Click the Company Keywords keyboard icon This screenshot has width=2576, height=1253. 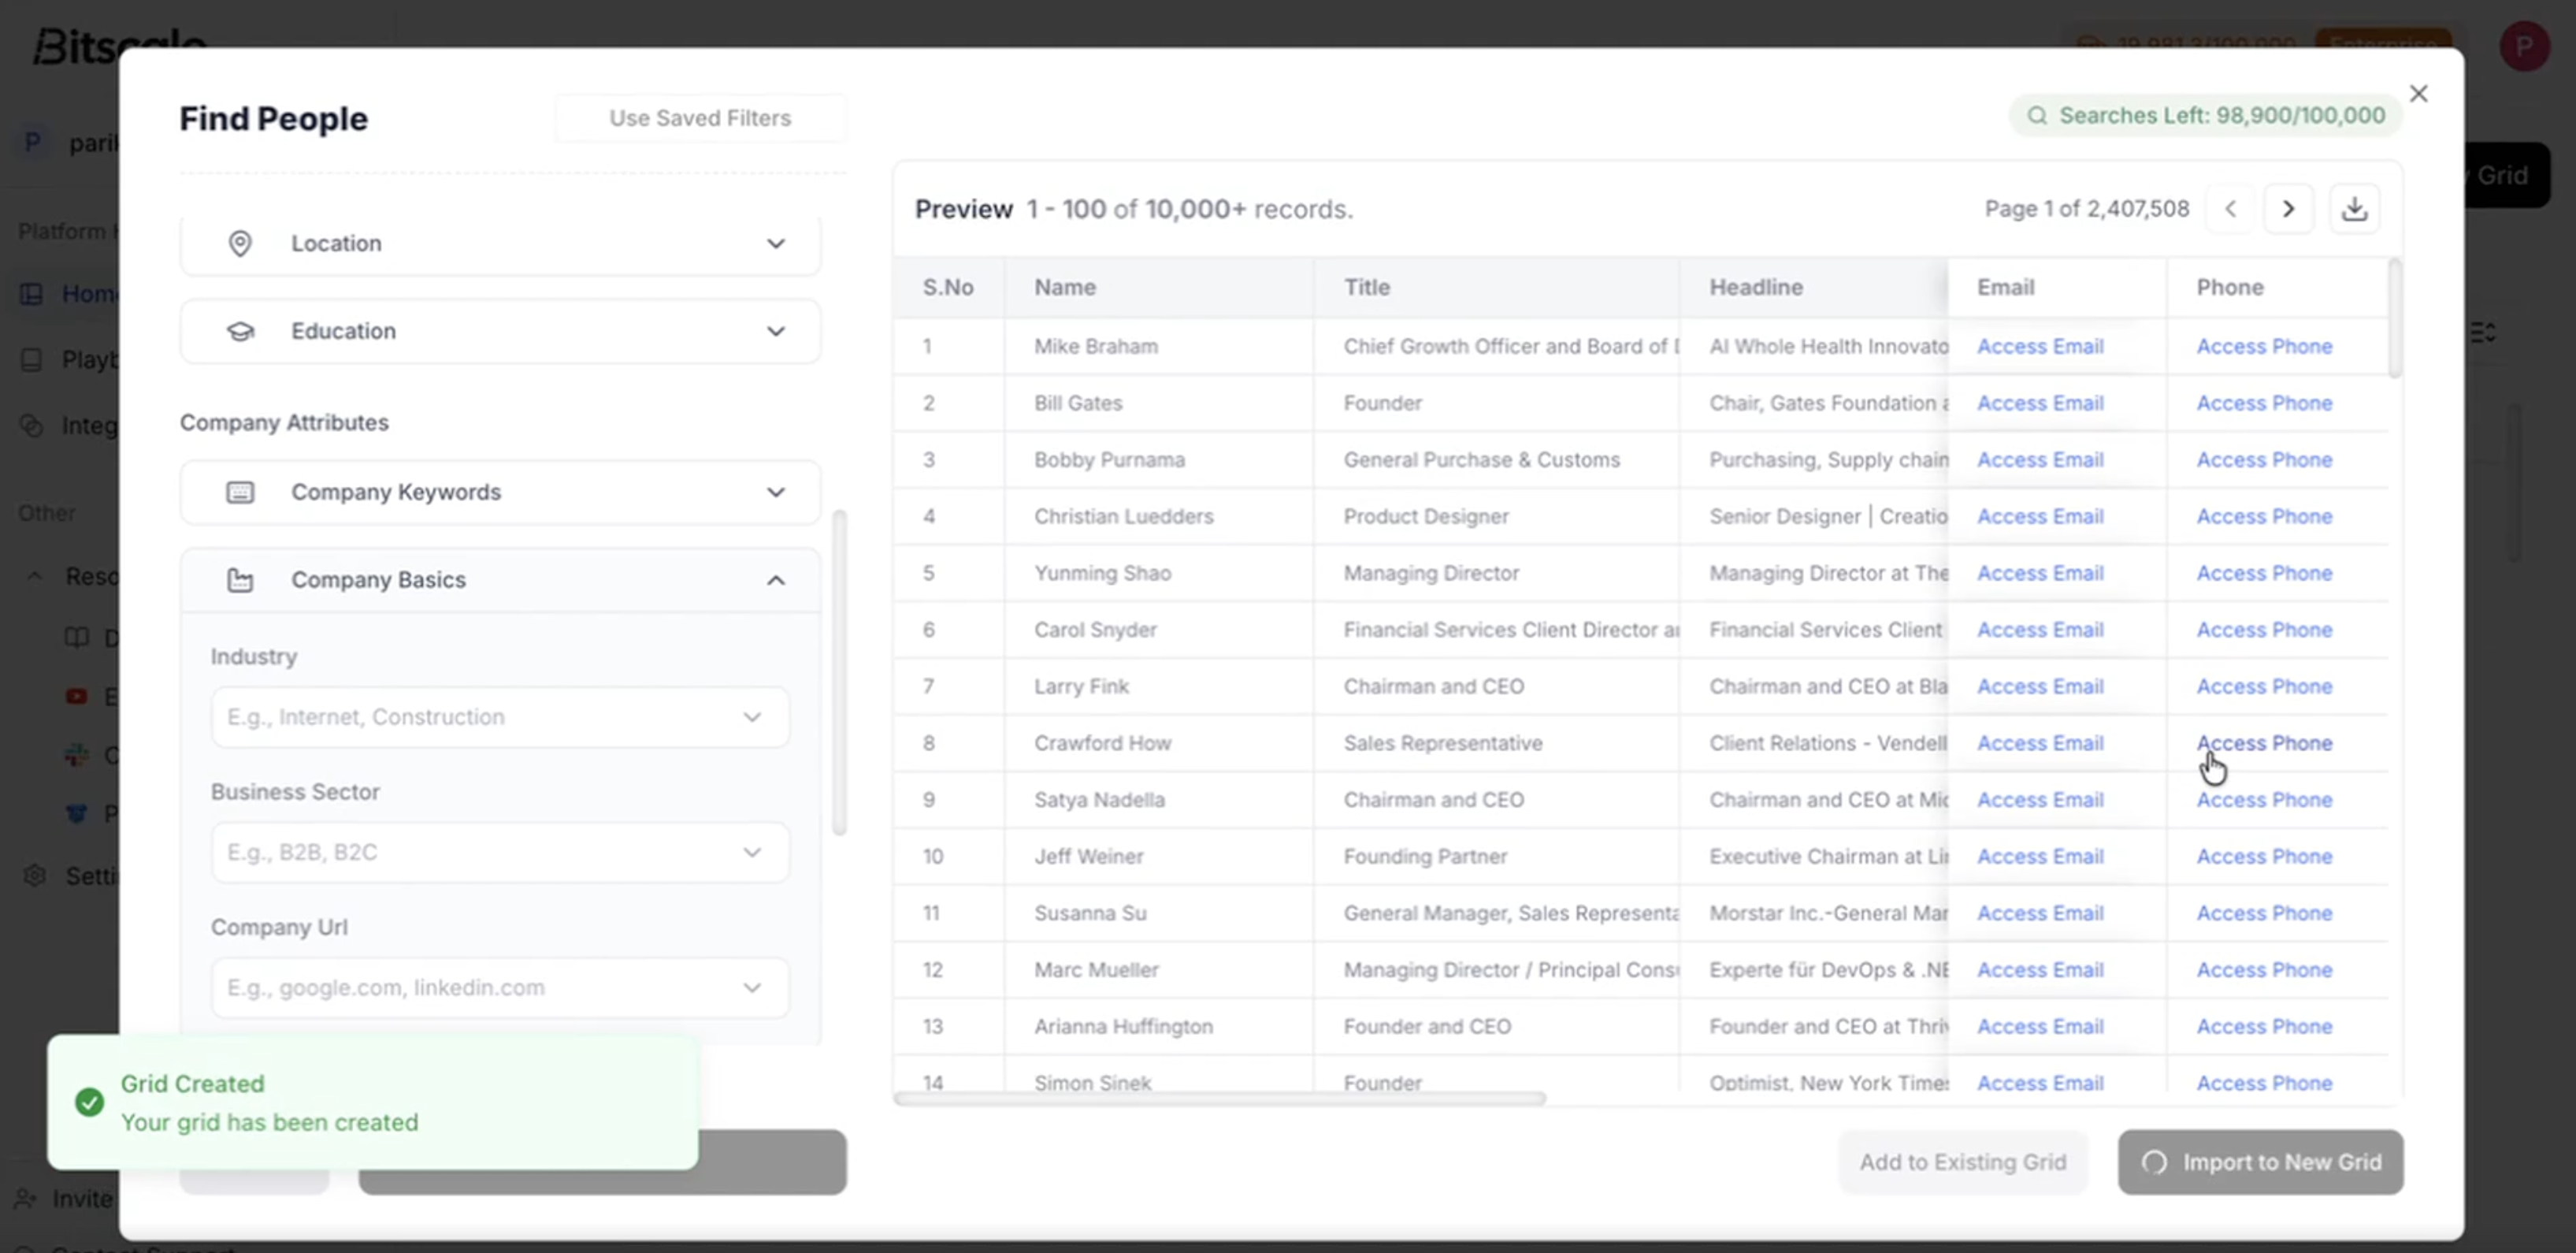pyautogui.click(x=240, y=492)
